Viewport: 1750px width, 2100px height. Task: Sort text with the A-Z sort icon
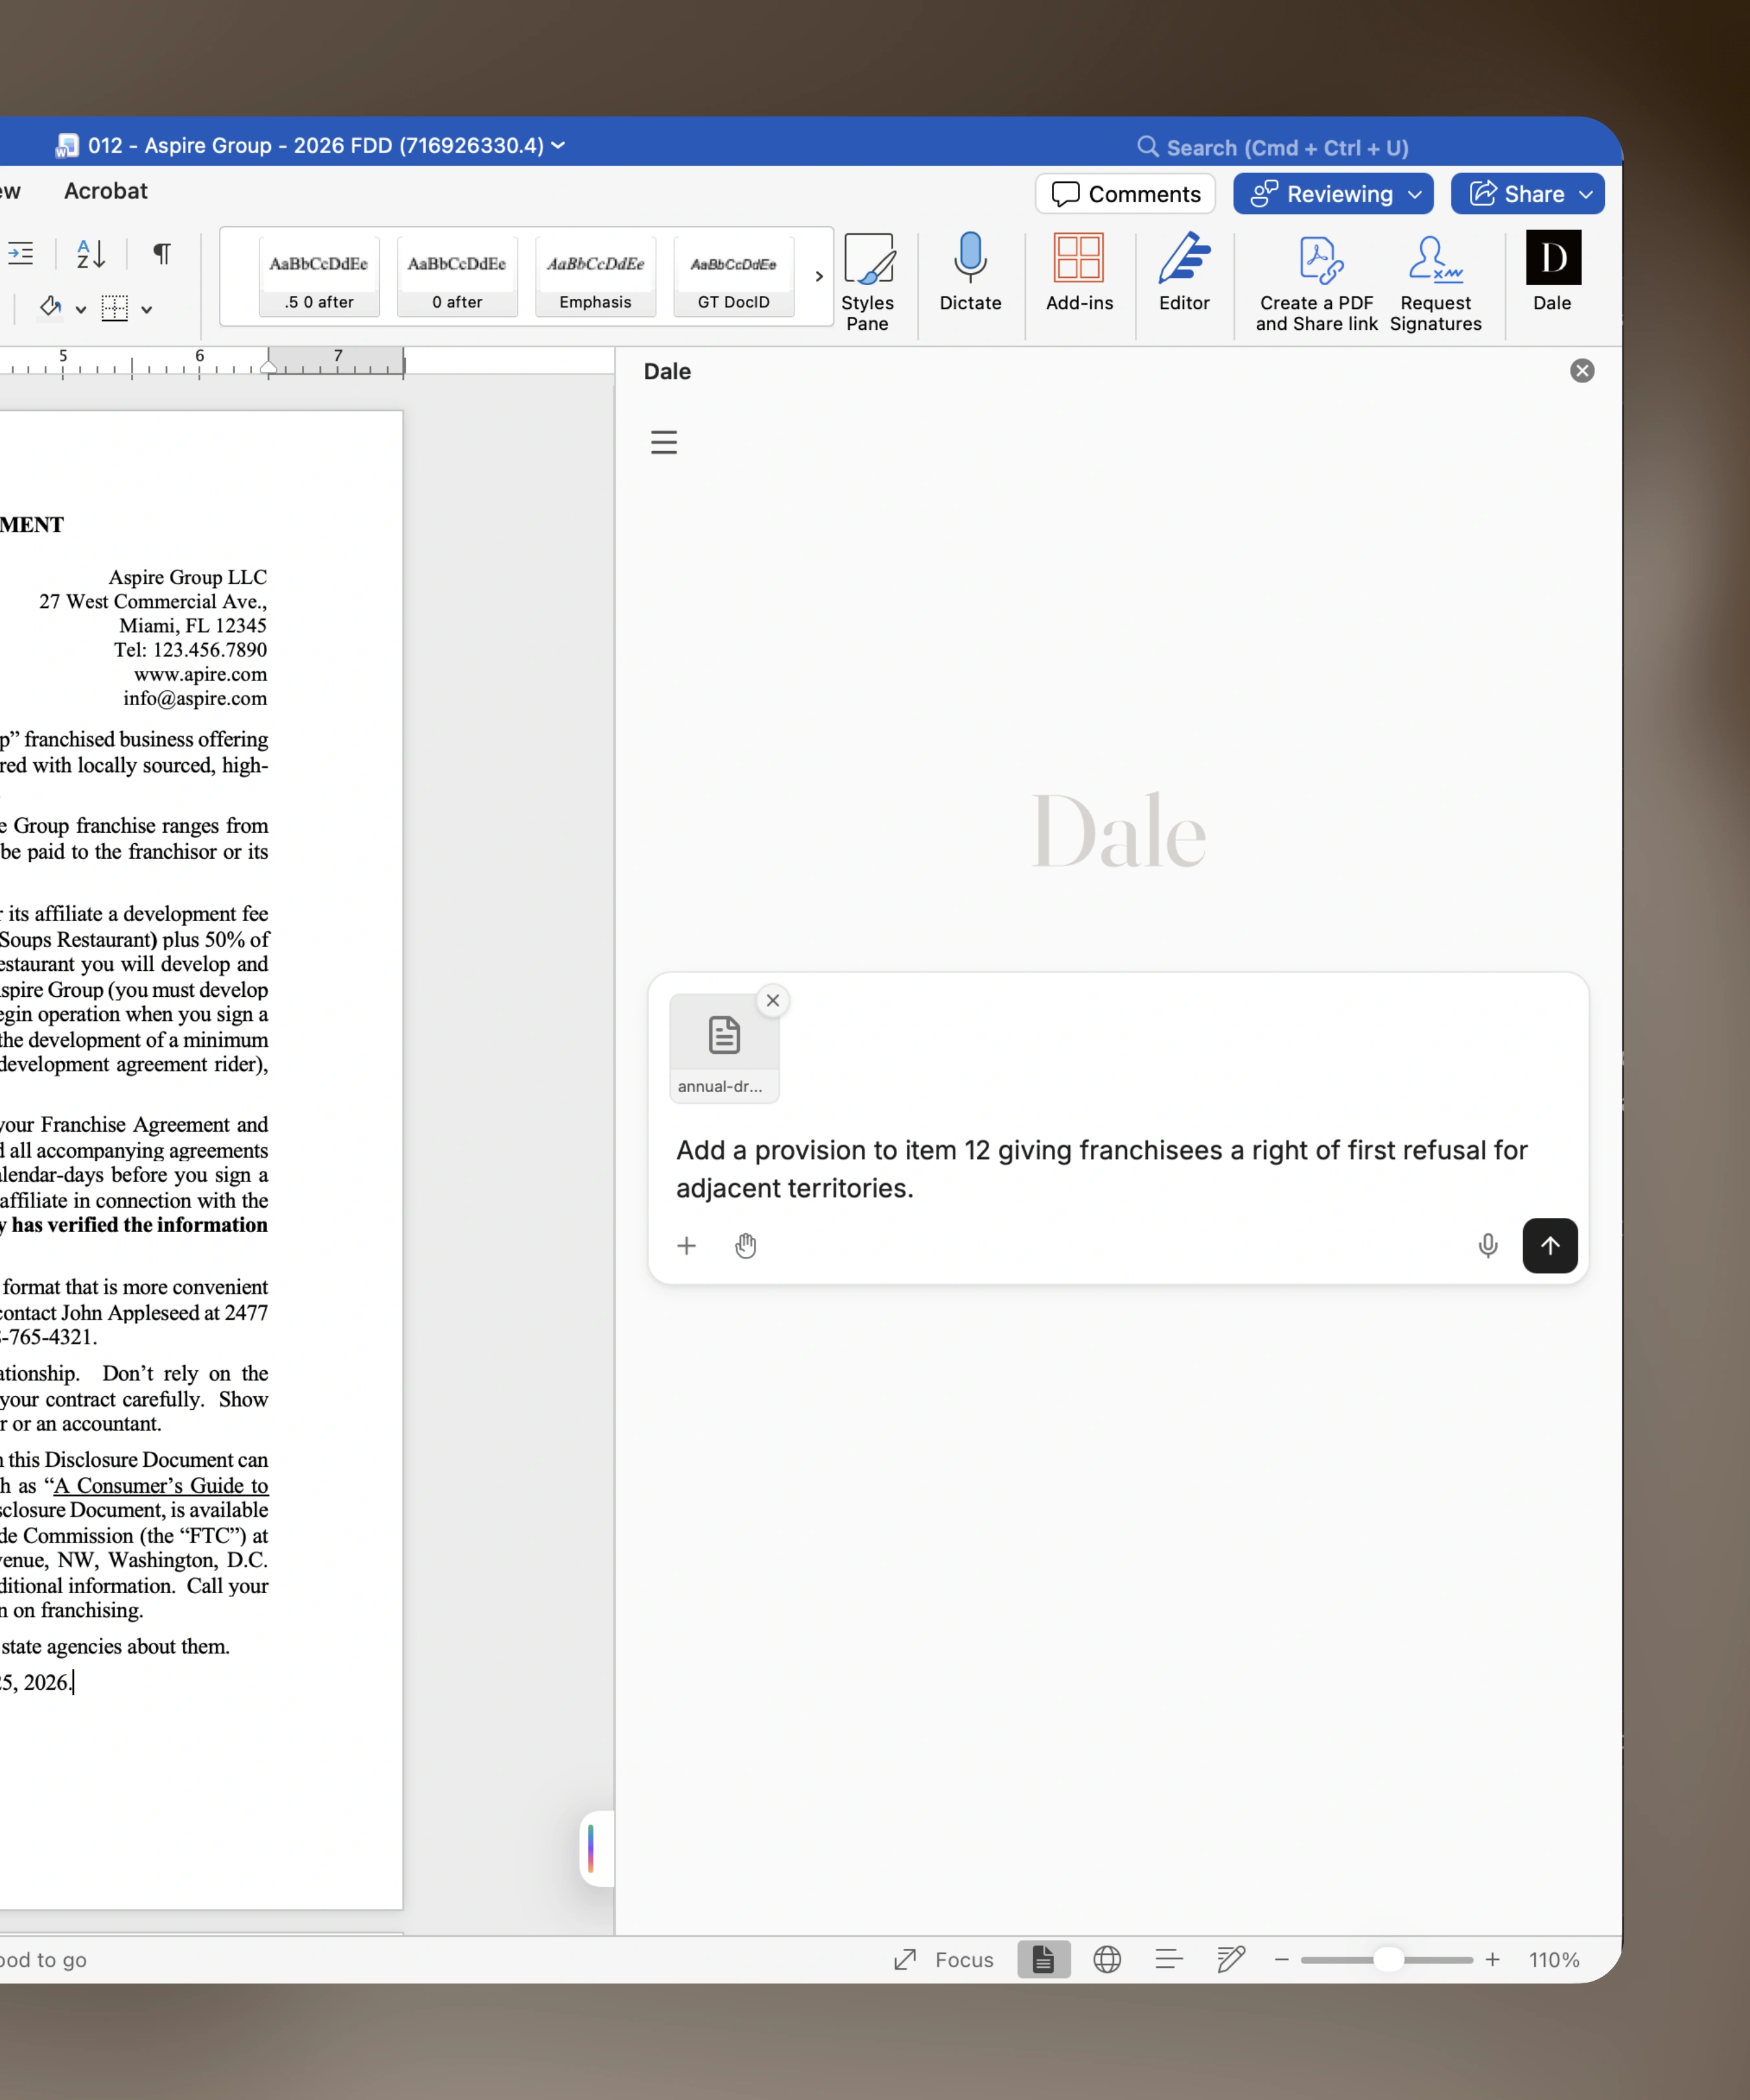click(91, 254)
